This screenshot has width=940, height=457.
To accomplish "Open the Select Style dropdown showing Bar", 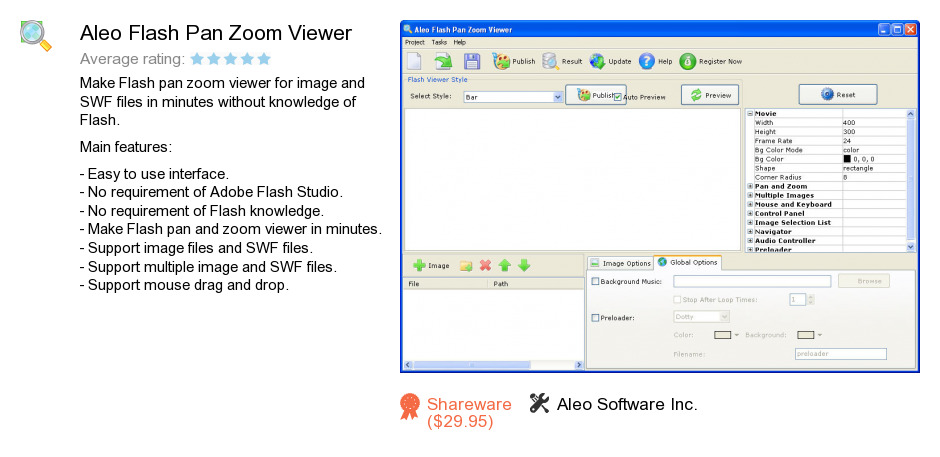I will pyautogui.click(x=513, y=97).
